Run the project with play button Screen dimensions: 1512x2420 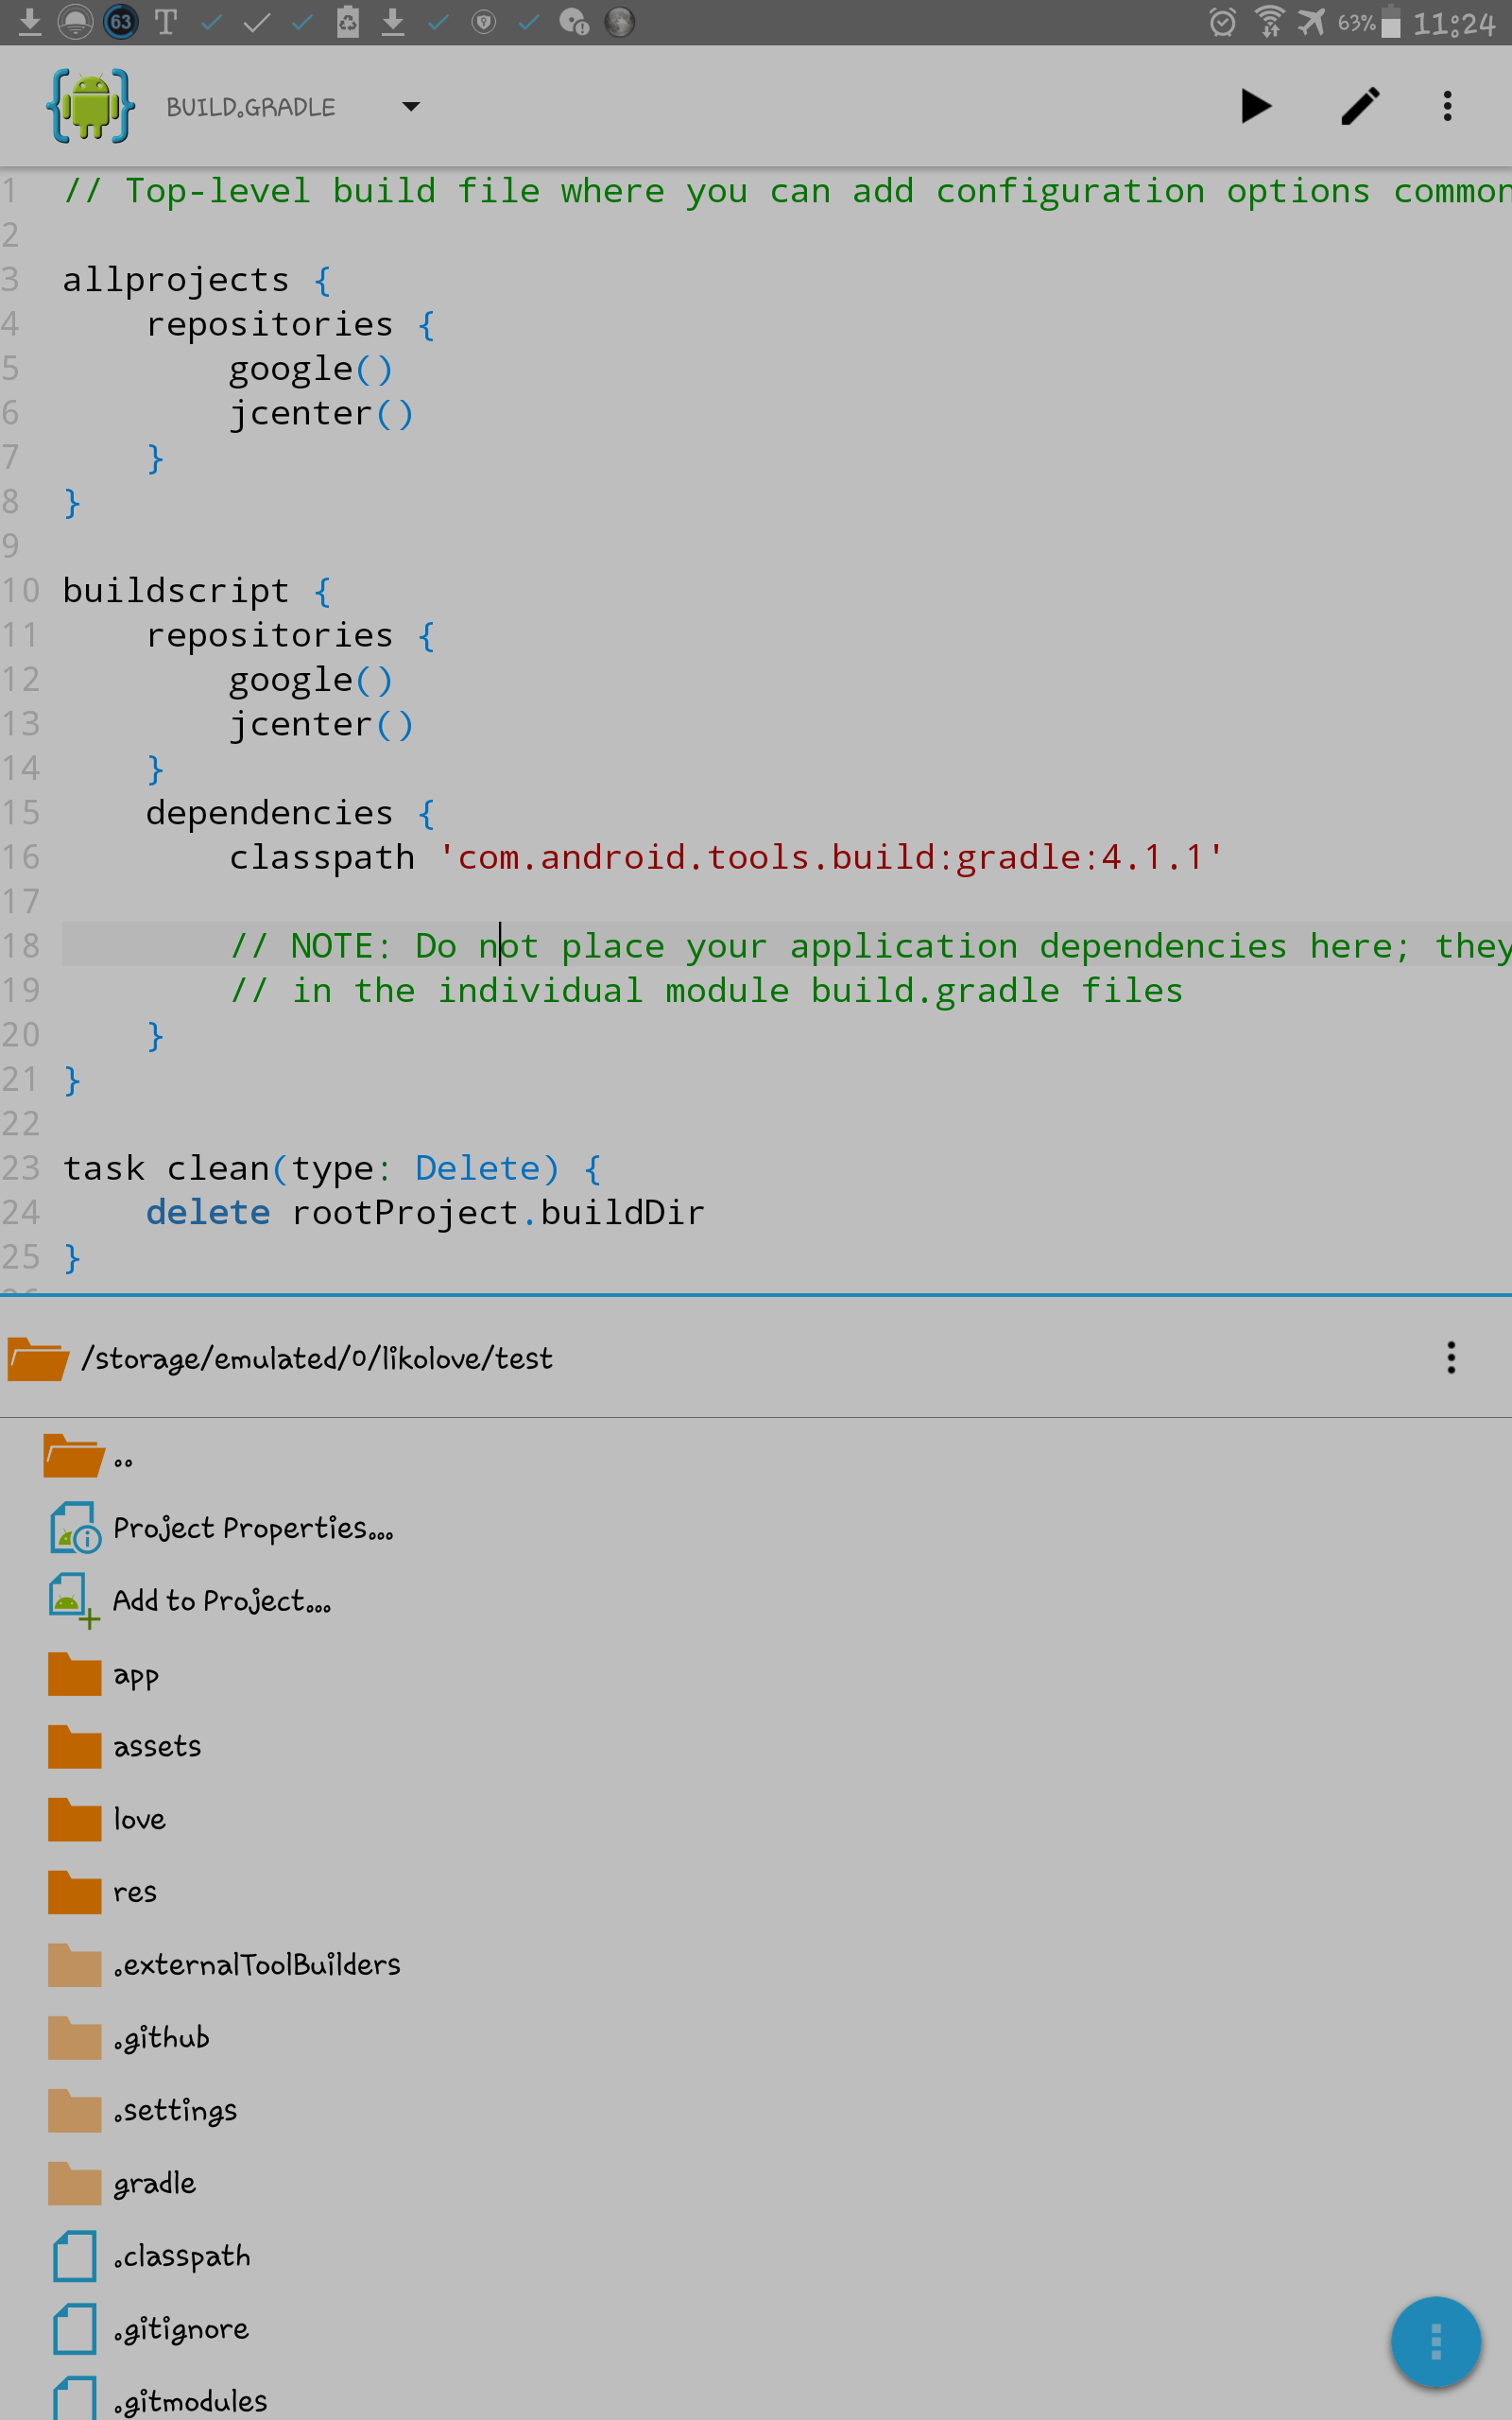click(x=1255, y=106)
